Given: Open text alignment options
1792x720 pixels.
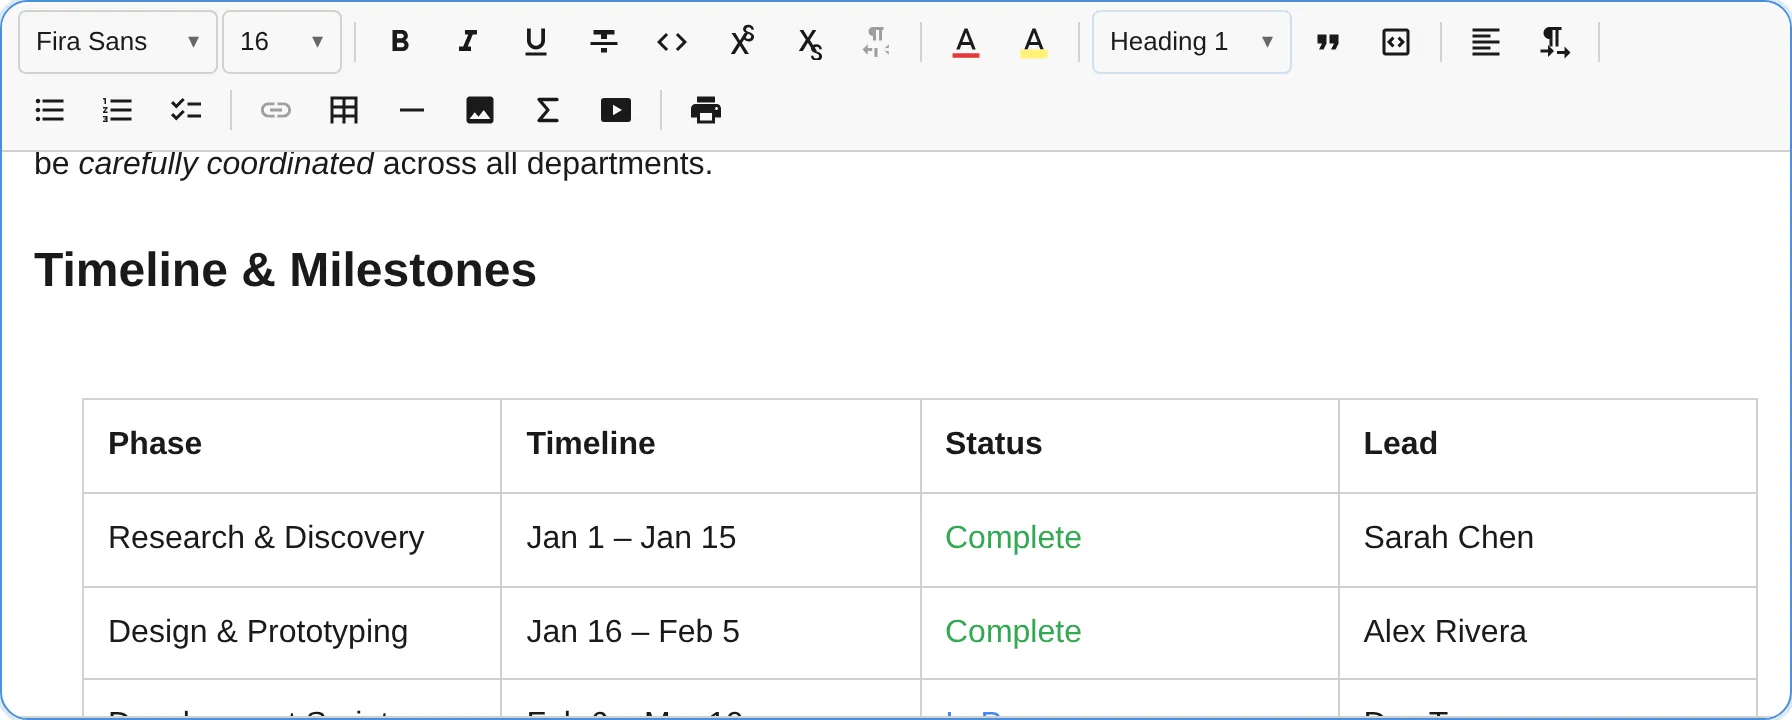Looking at the screenshot, I should (1486, 42).
